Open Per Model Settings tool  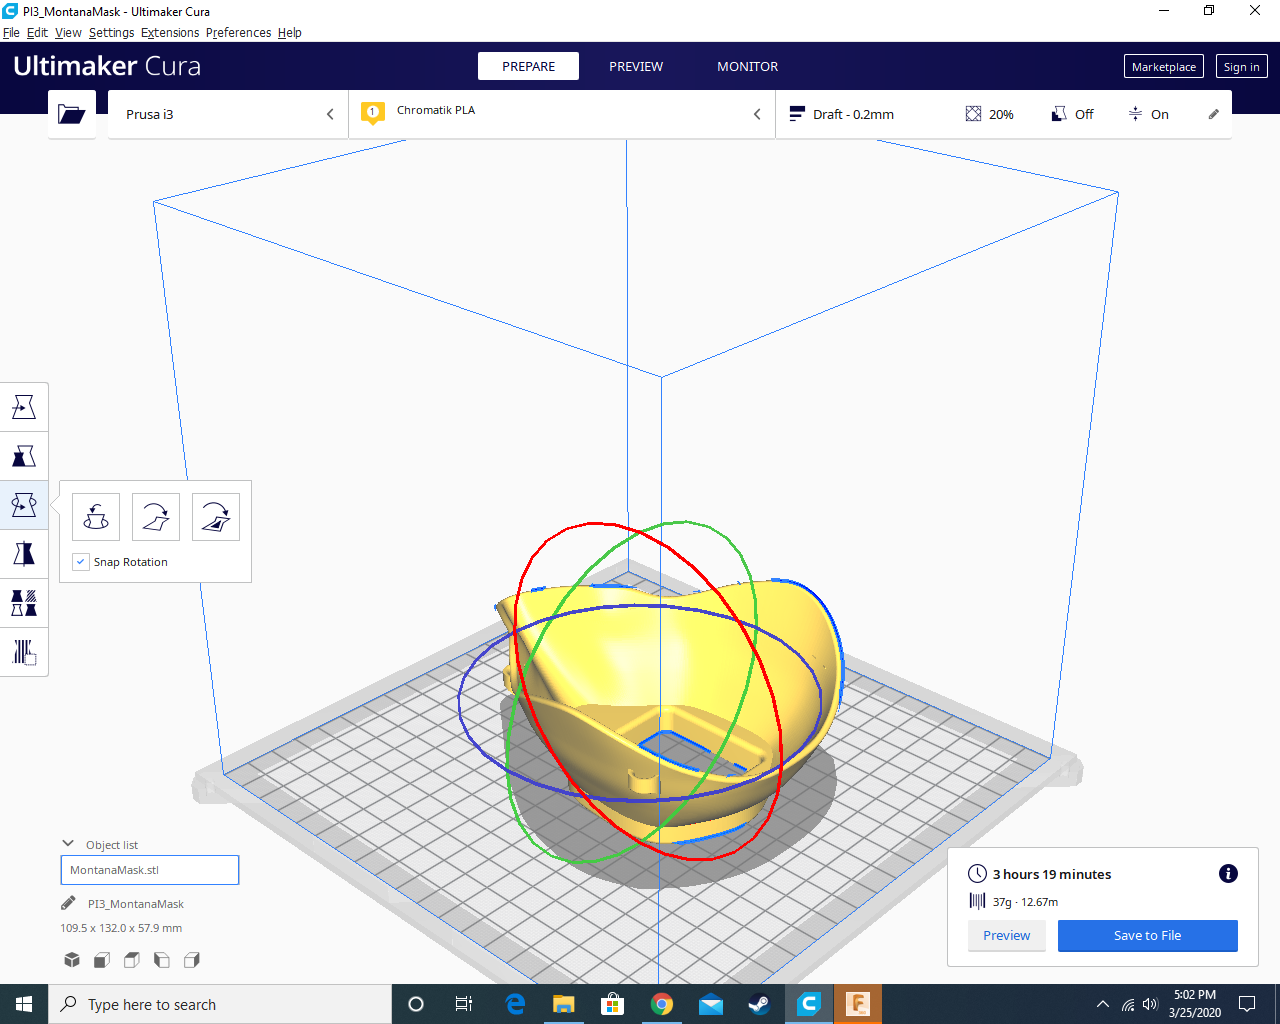click(24, 603)
